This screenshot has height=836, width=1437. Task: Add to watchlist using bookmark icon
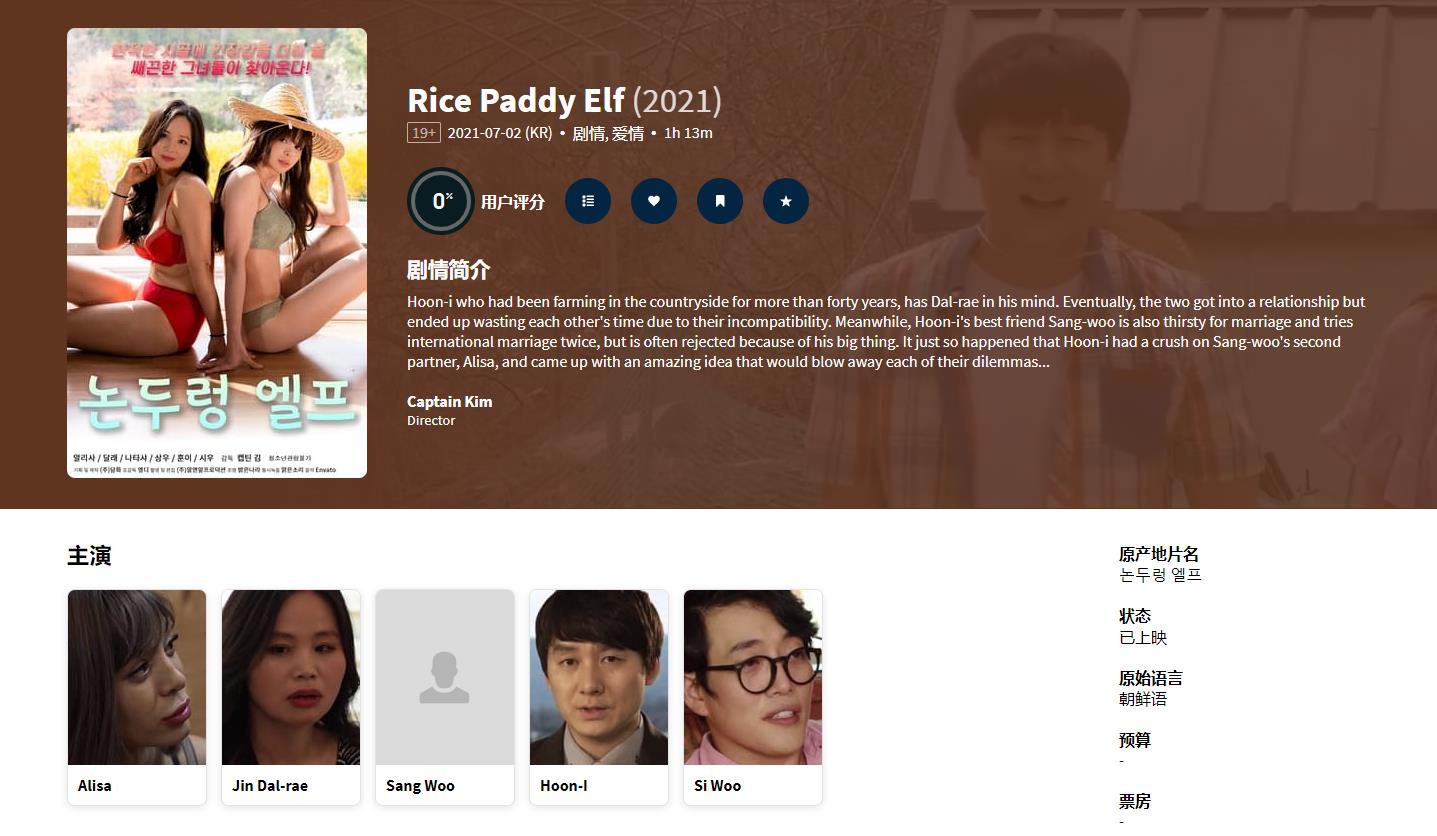[x=720, y=201]
